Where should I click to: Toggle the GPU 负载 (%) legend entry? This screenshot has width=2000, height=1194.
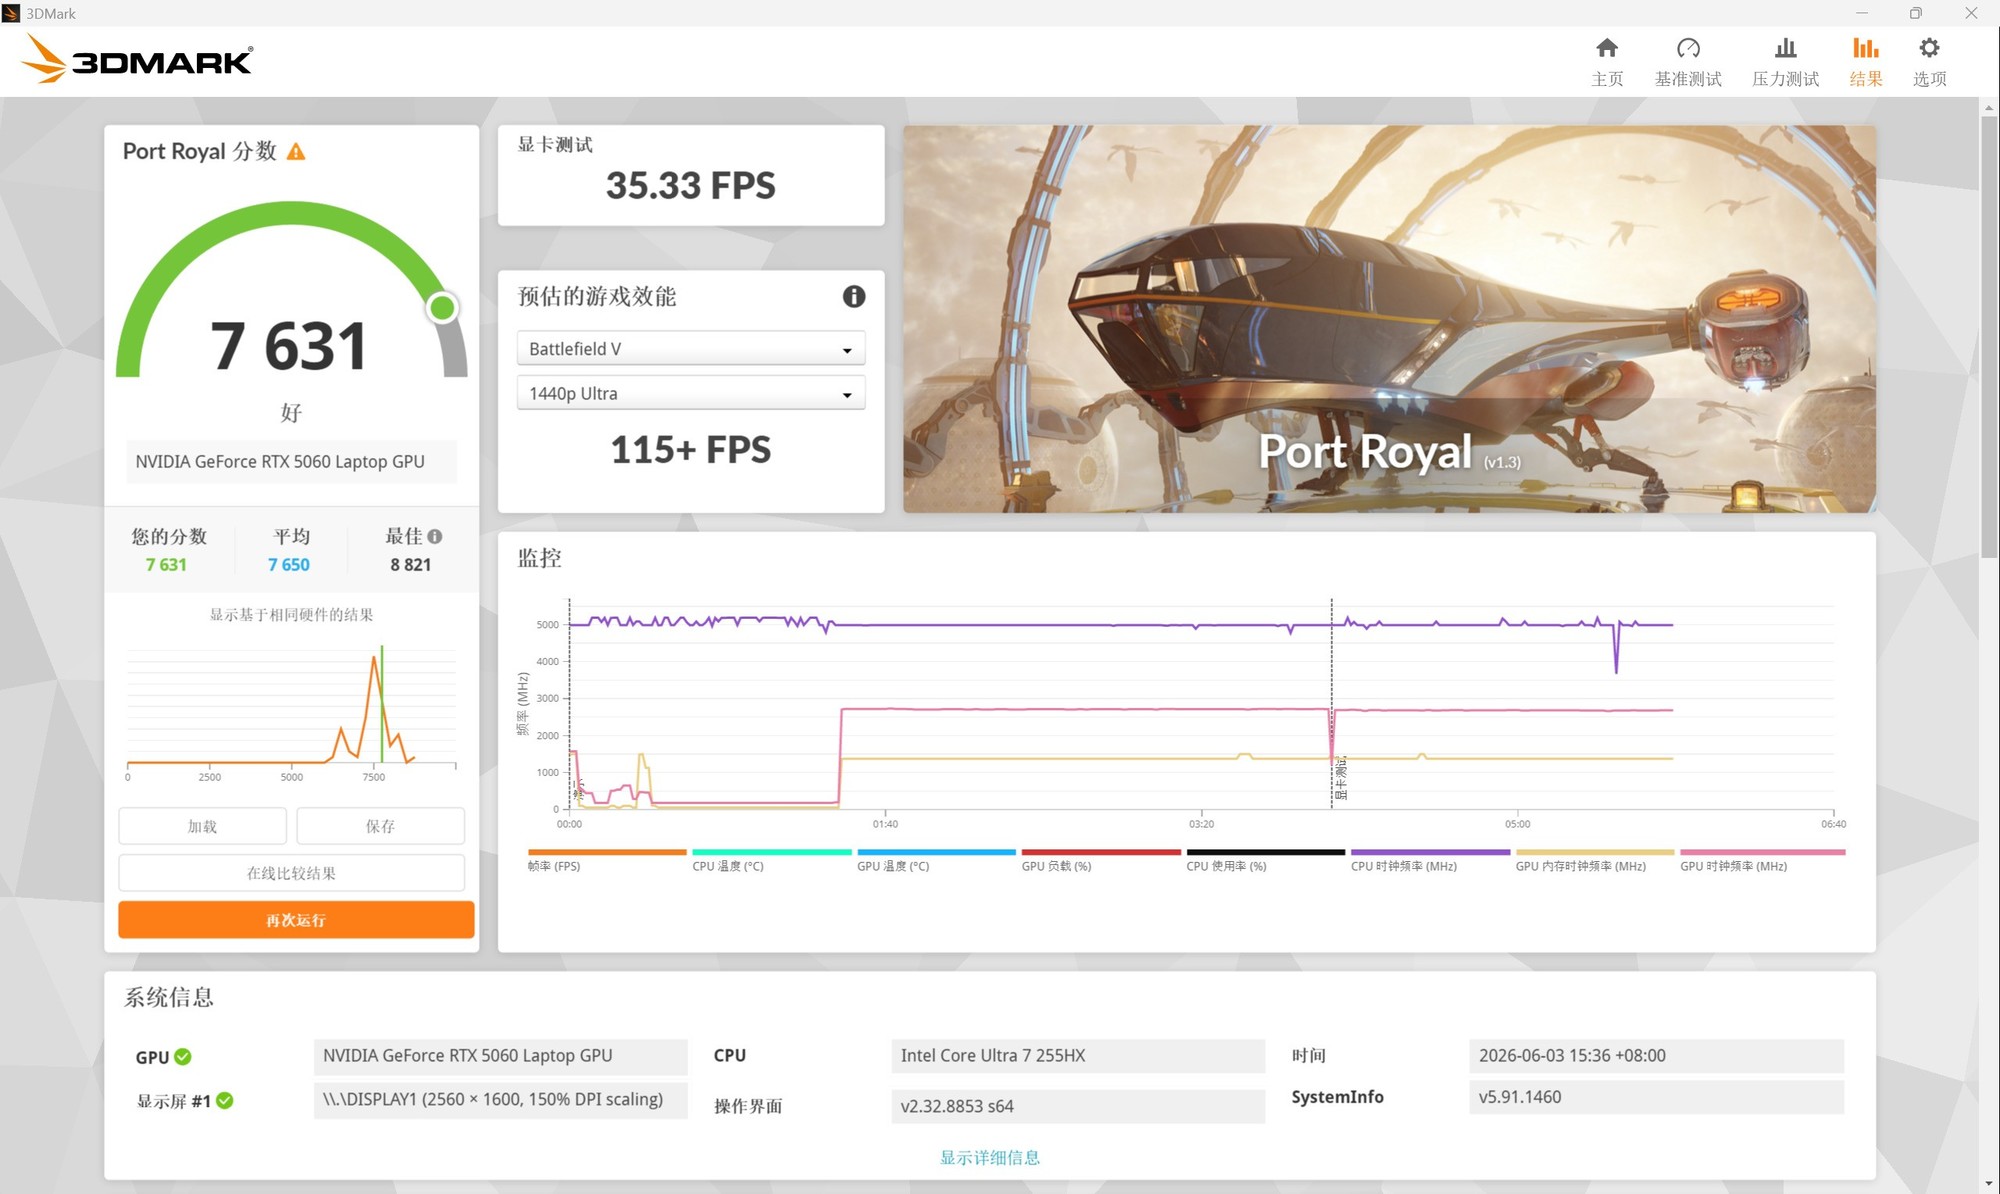(x=1101, y=860)
